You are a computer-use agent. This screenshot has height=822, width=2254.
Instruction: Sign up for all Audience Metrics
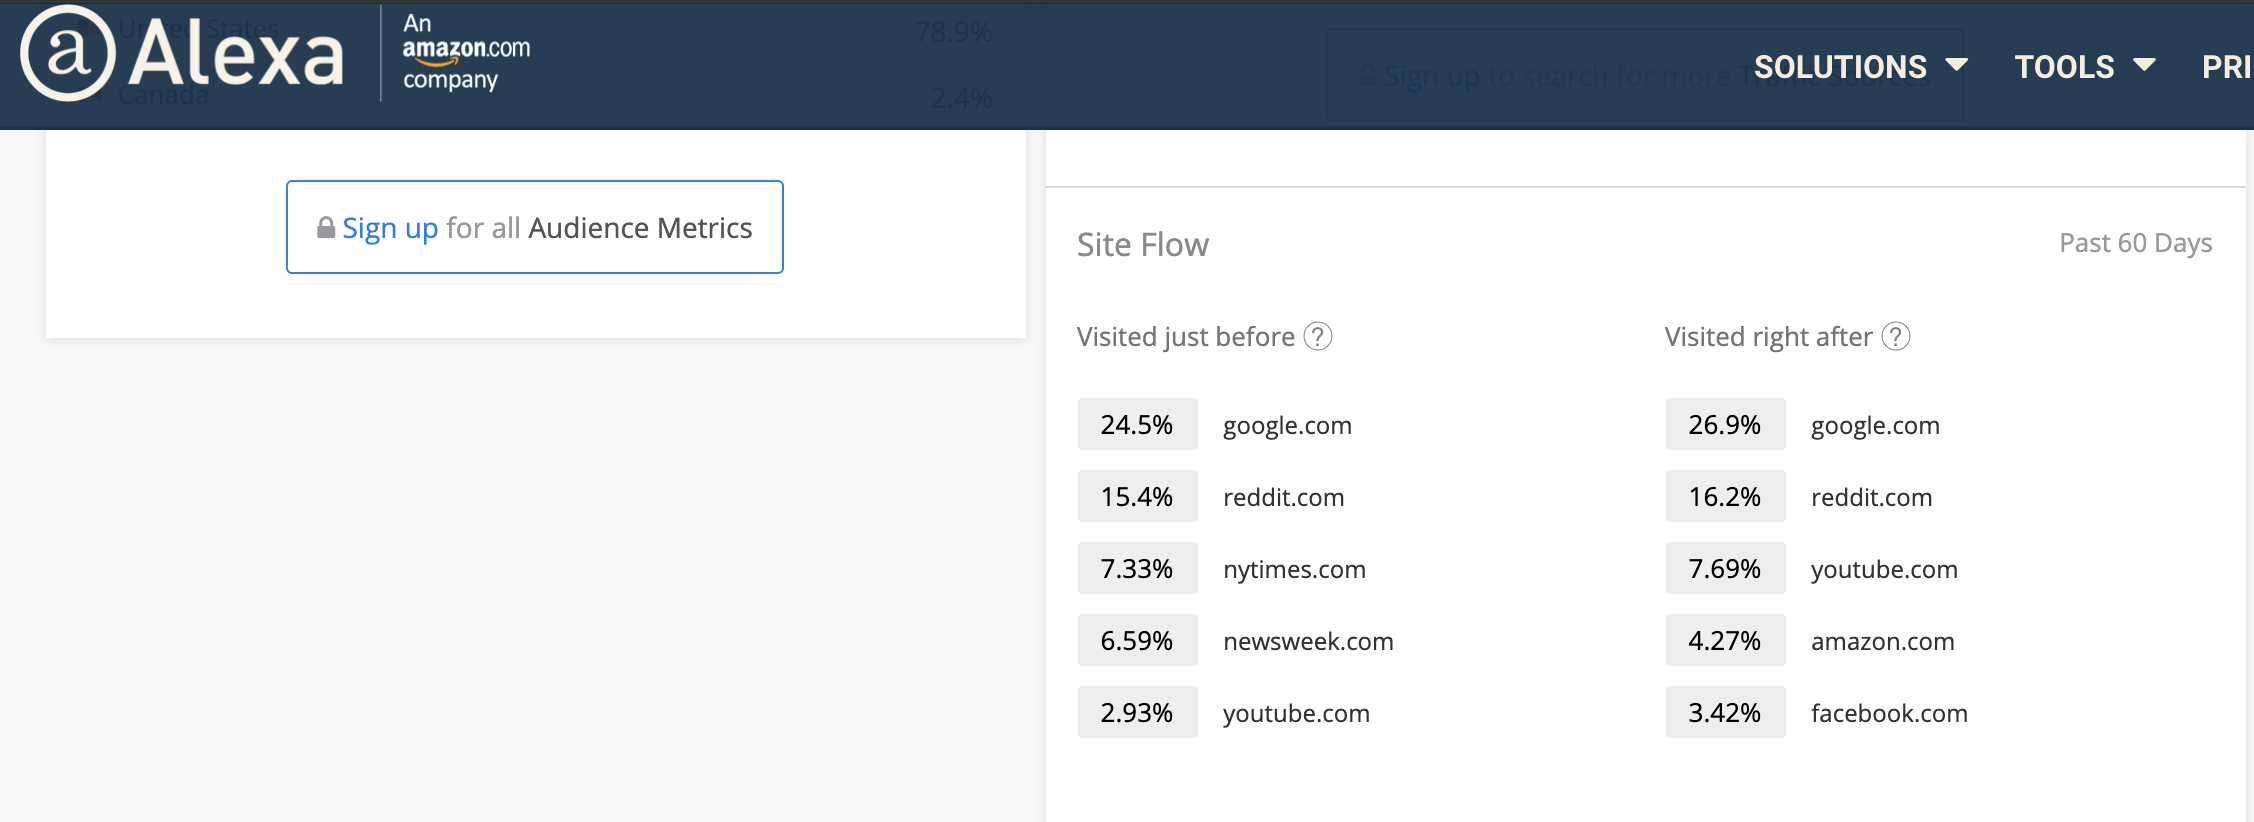pos(535,228)
